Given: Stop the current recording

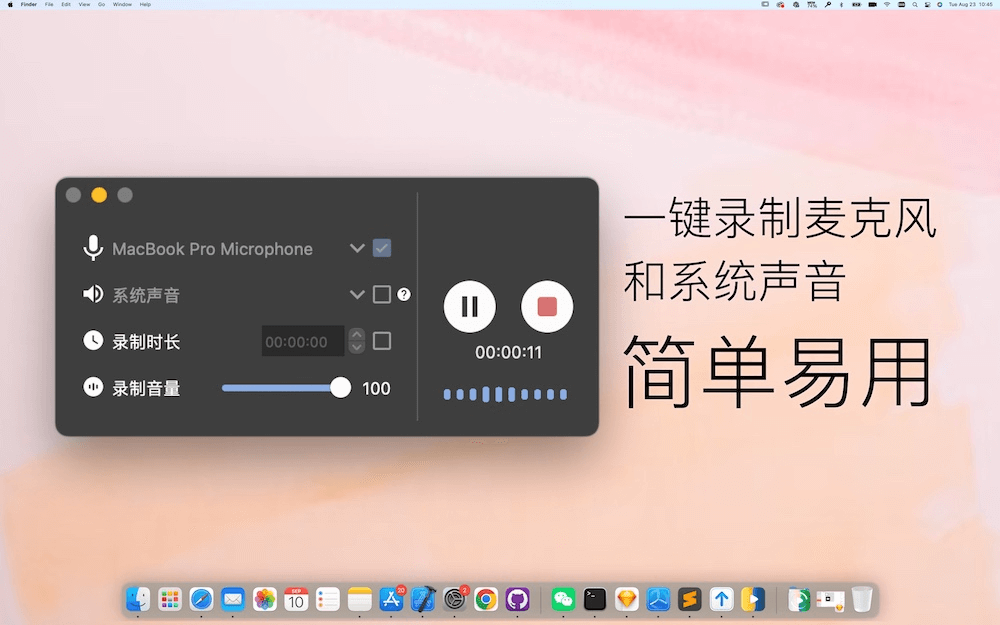Looking at the screenshot, I should pyautogui.click(x=546, y=306).
